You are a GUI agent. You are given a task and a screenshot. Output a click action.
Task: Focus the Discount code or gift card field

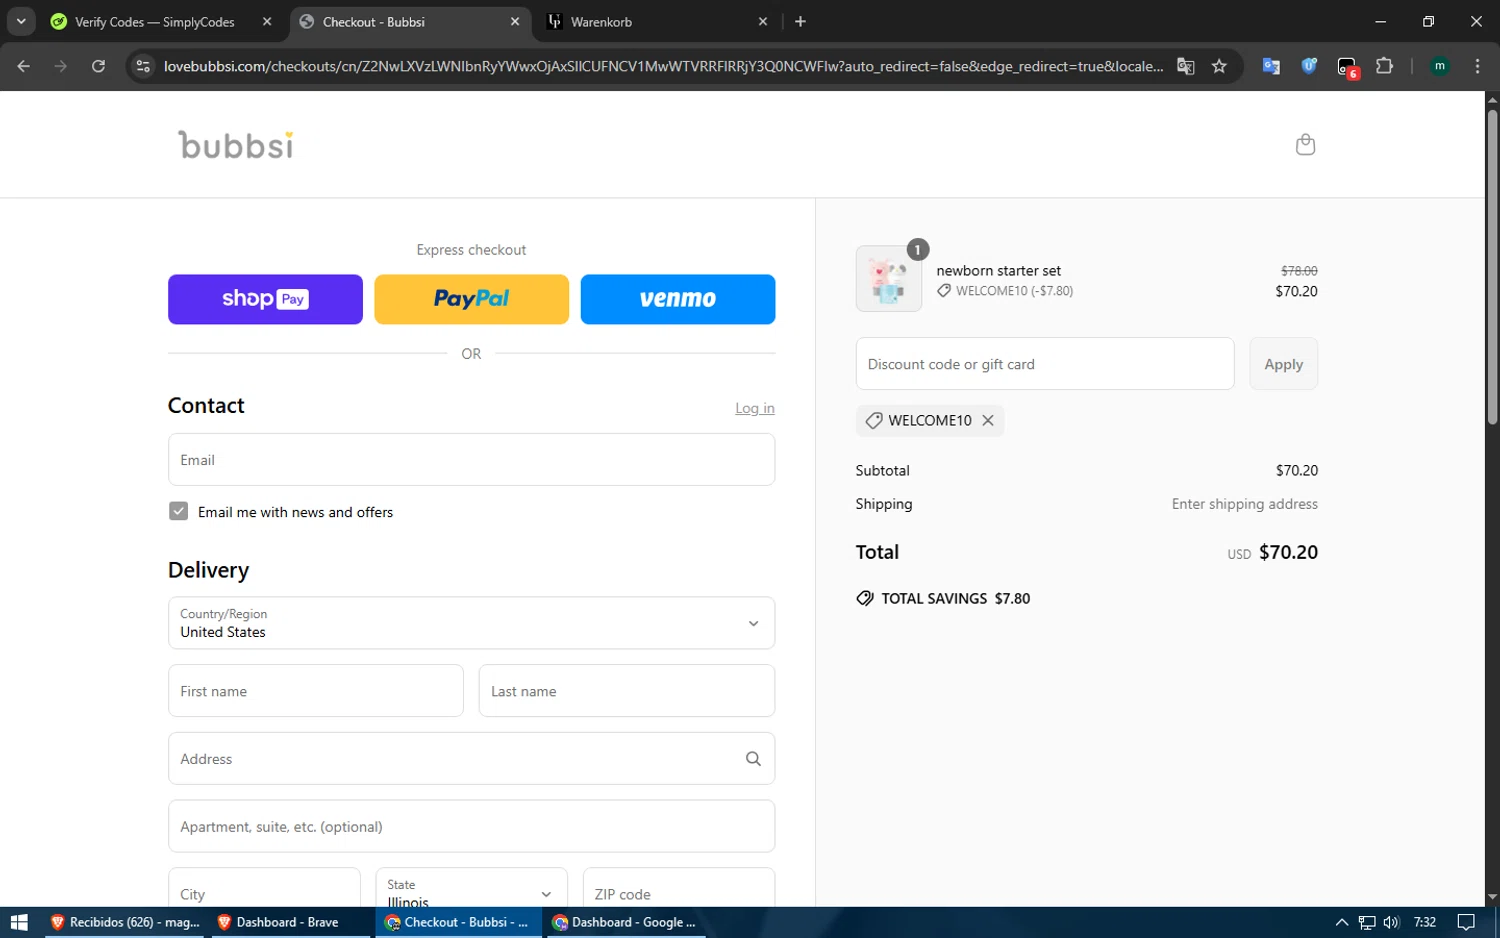point(1045,364)
